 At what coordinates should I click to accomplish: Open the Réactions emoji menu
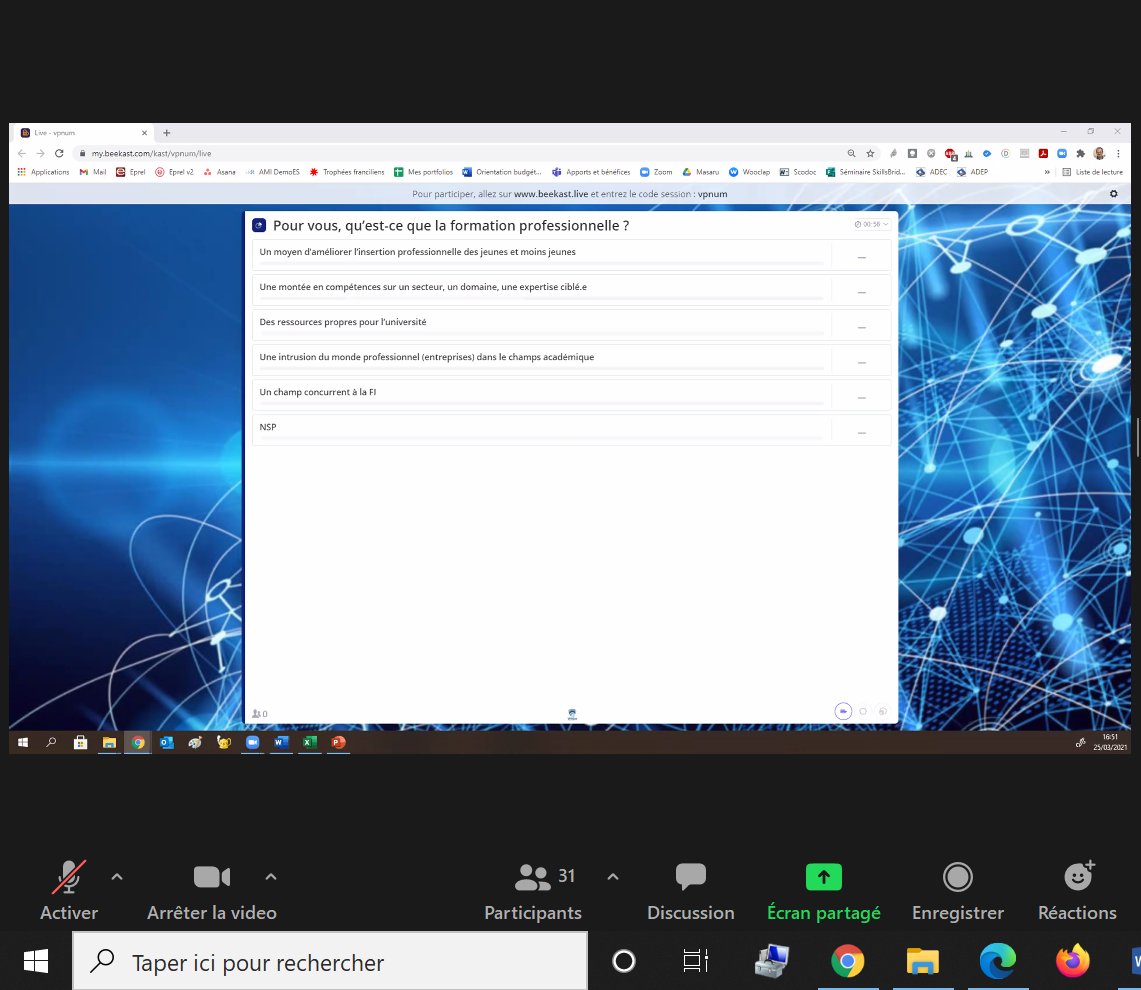tap(1078, 890)
